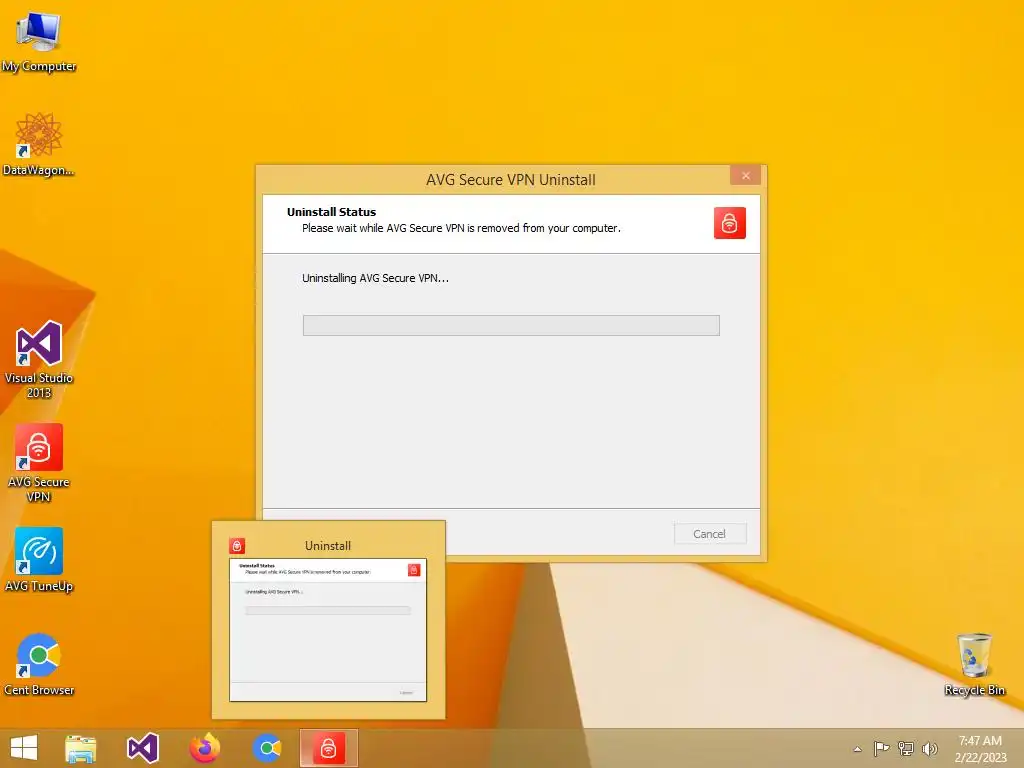Open the network status tray icon

click(x=906, y=748)
